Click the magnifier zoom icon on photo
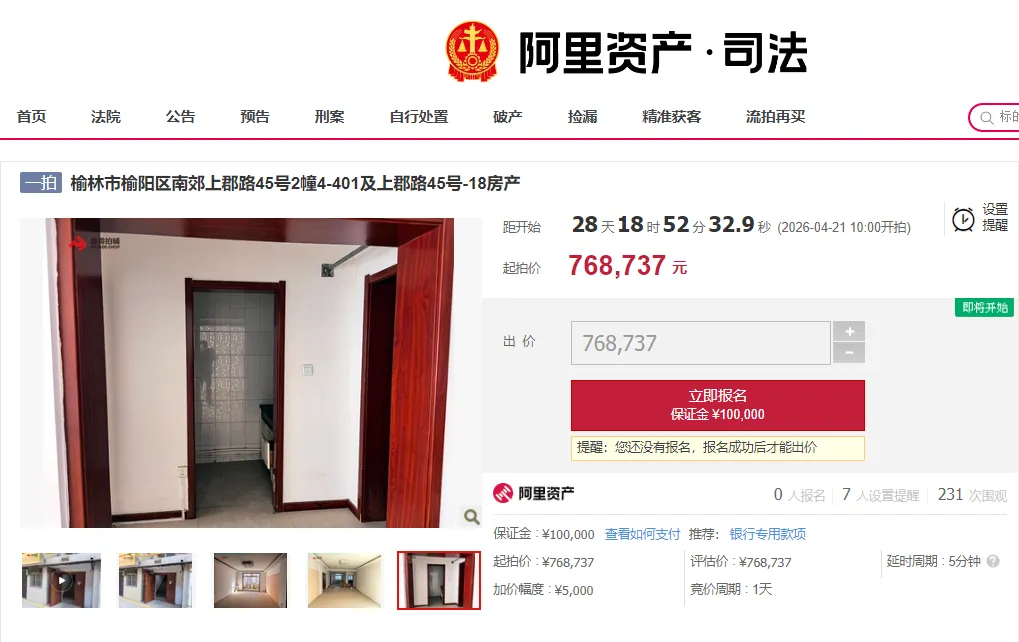The height and width of the screenshot is (642, 1019). click(x=471, y=517)
